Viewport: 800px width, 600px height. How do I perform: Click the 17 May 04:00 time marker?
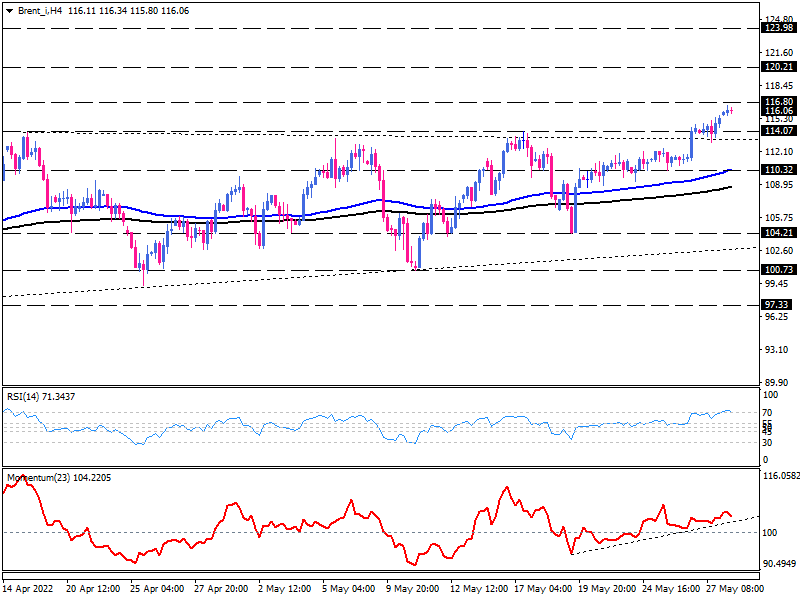(540, 591)
